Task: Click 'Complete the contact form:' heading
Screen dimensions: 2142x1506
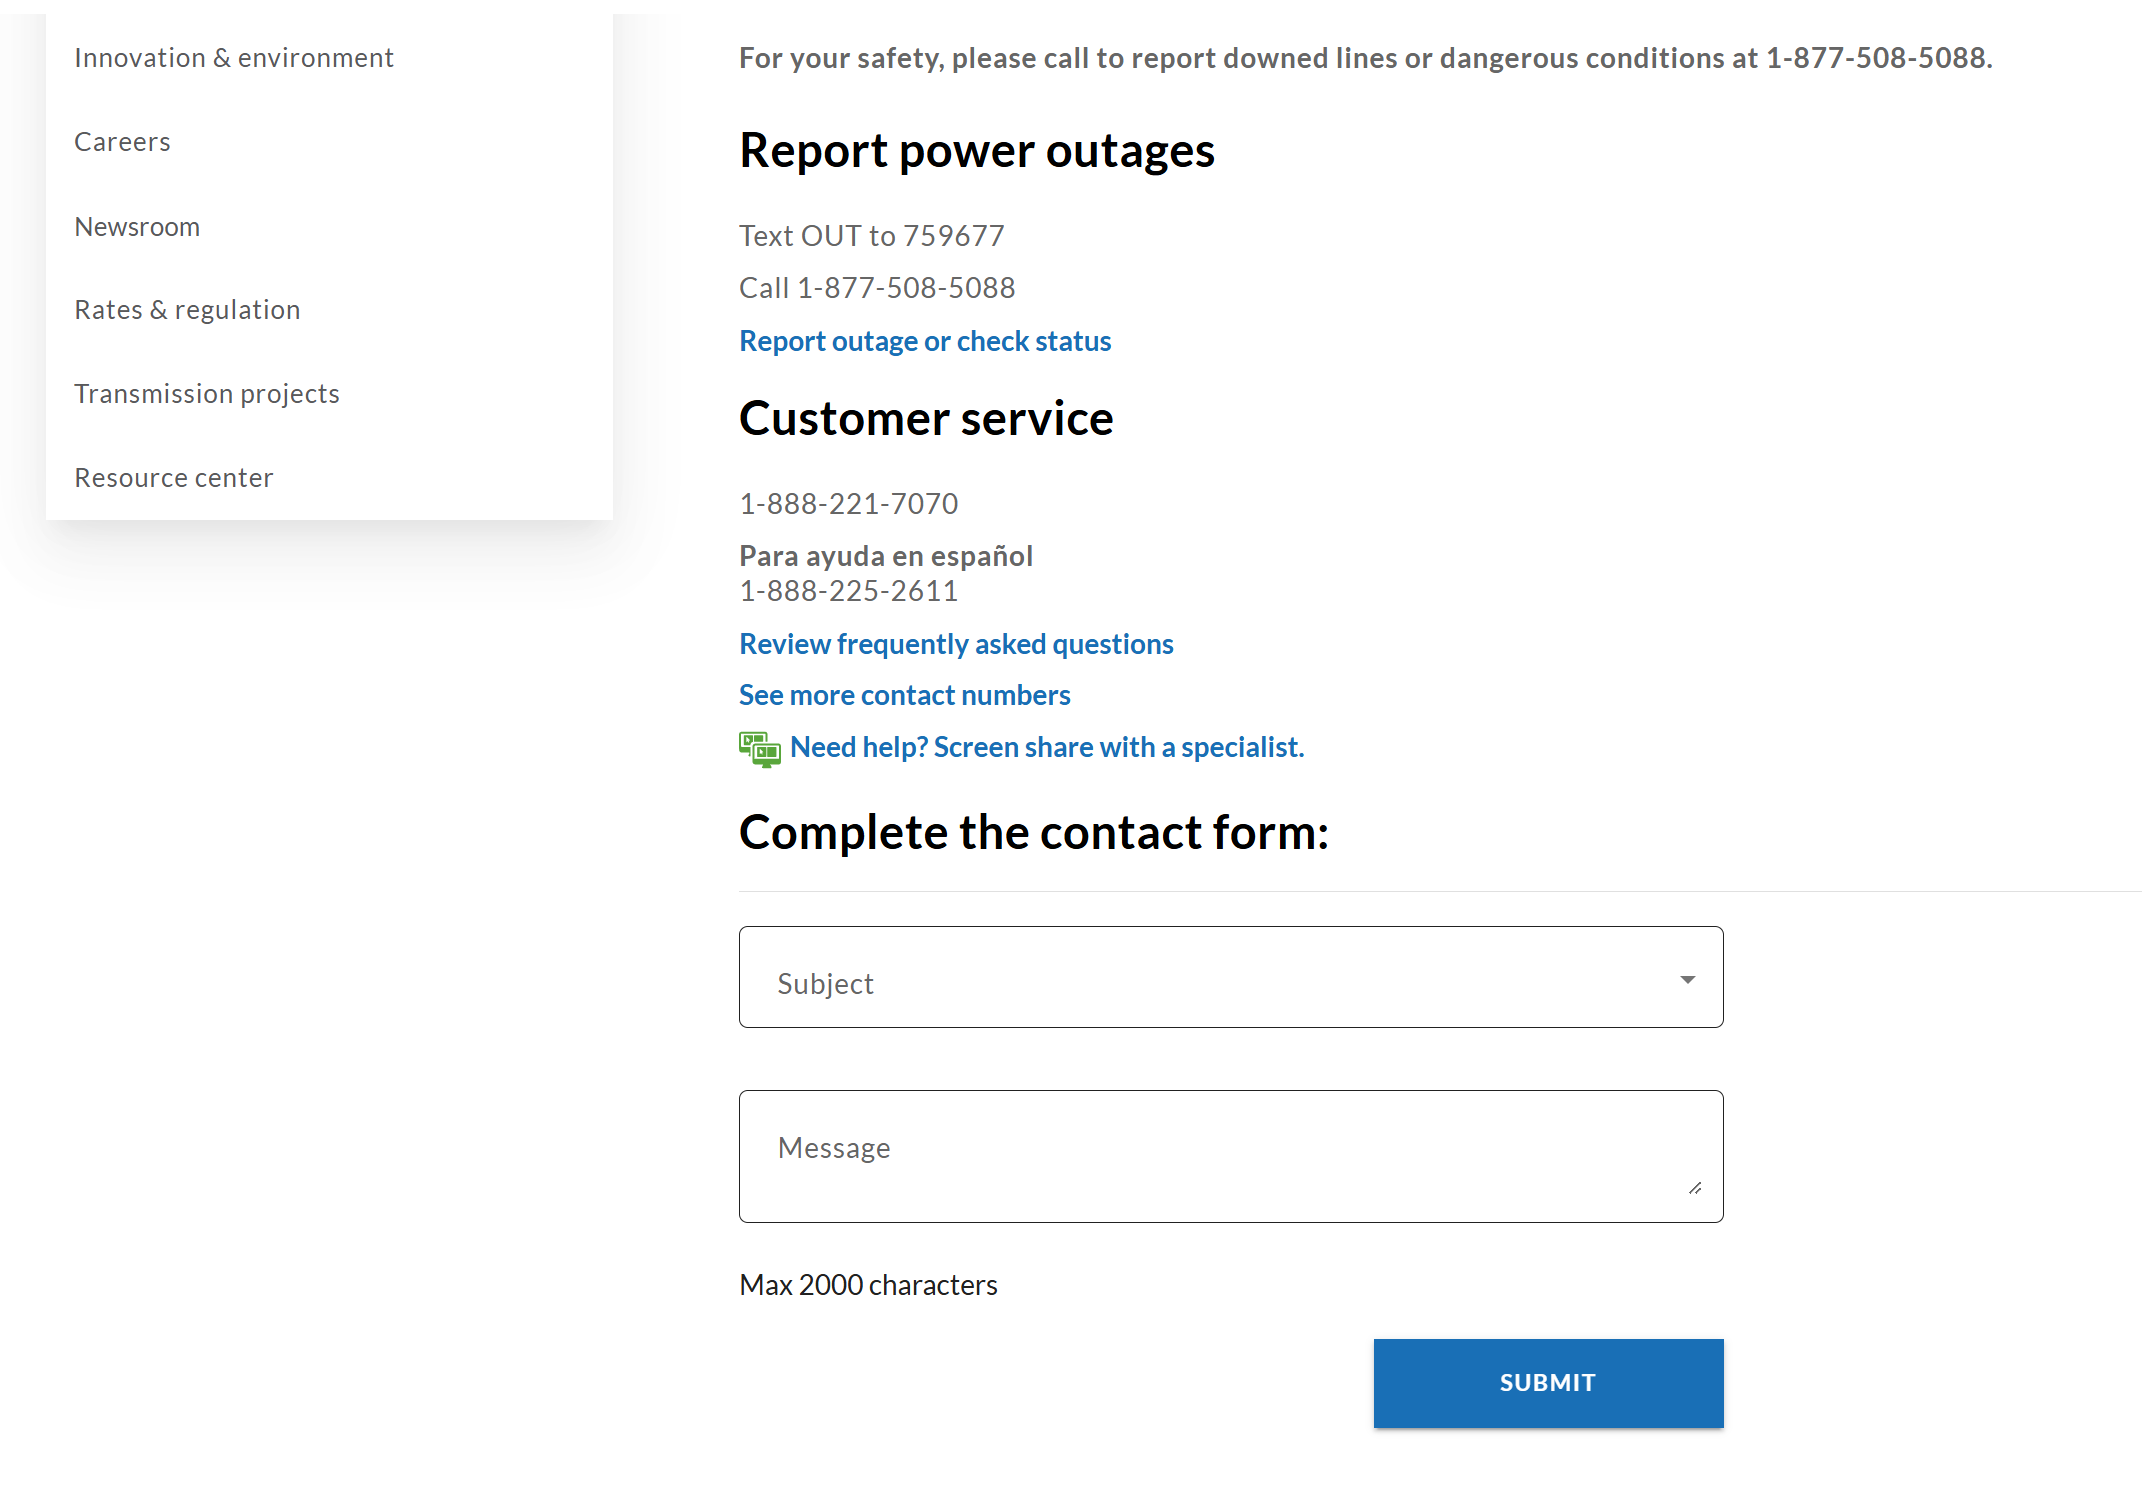Action: (x=1034, y=832)
